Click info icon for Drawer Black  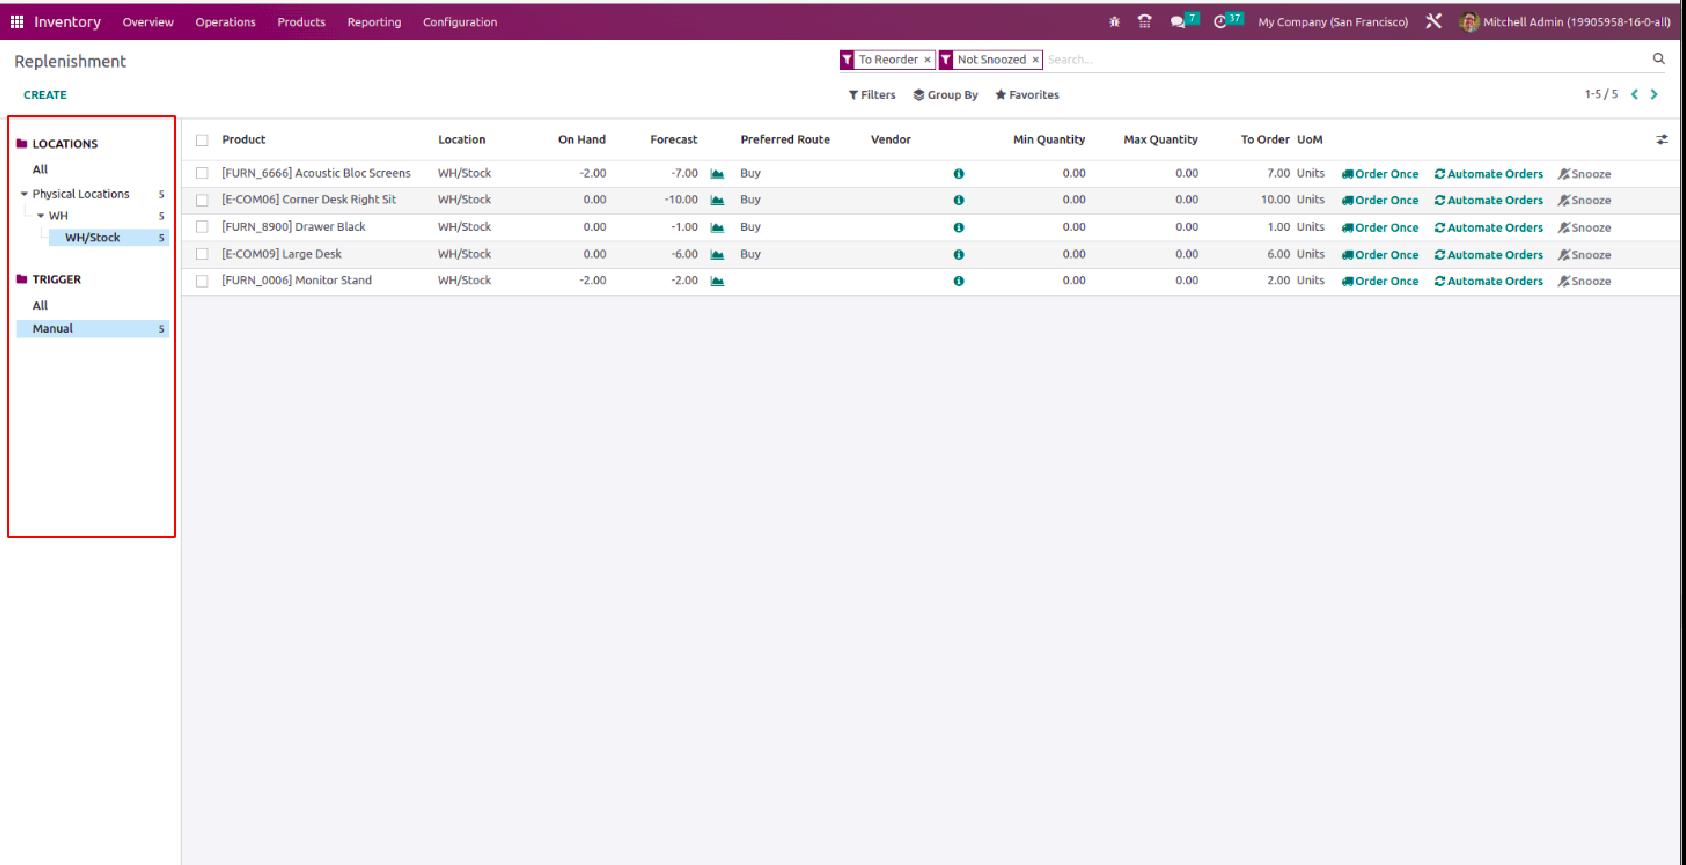[x=959, y=227]
